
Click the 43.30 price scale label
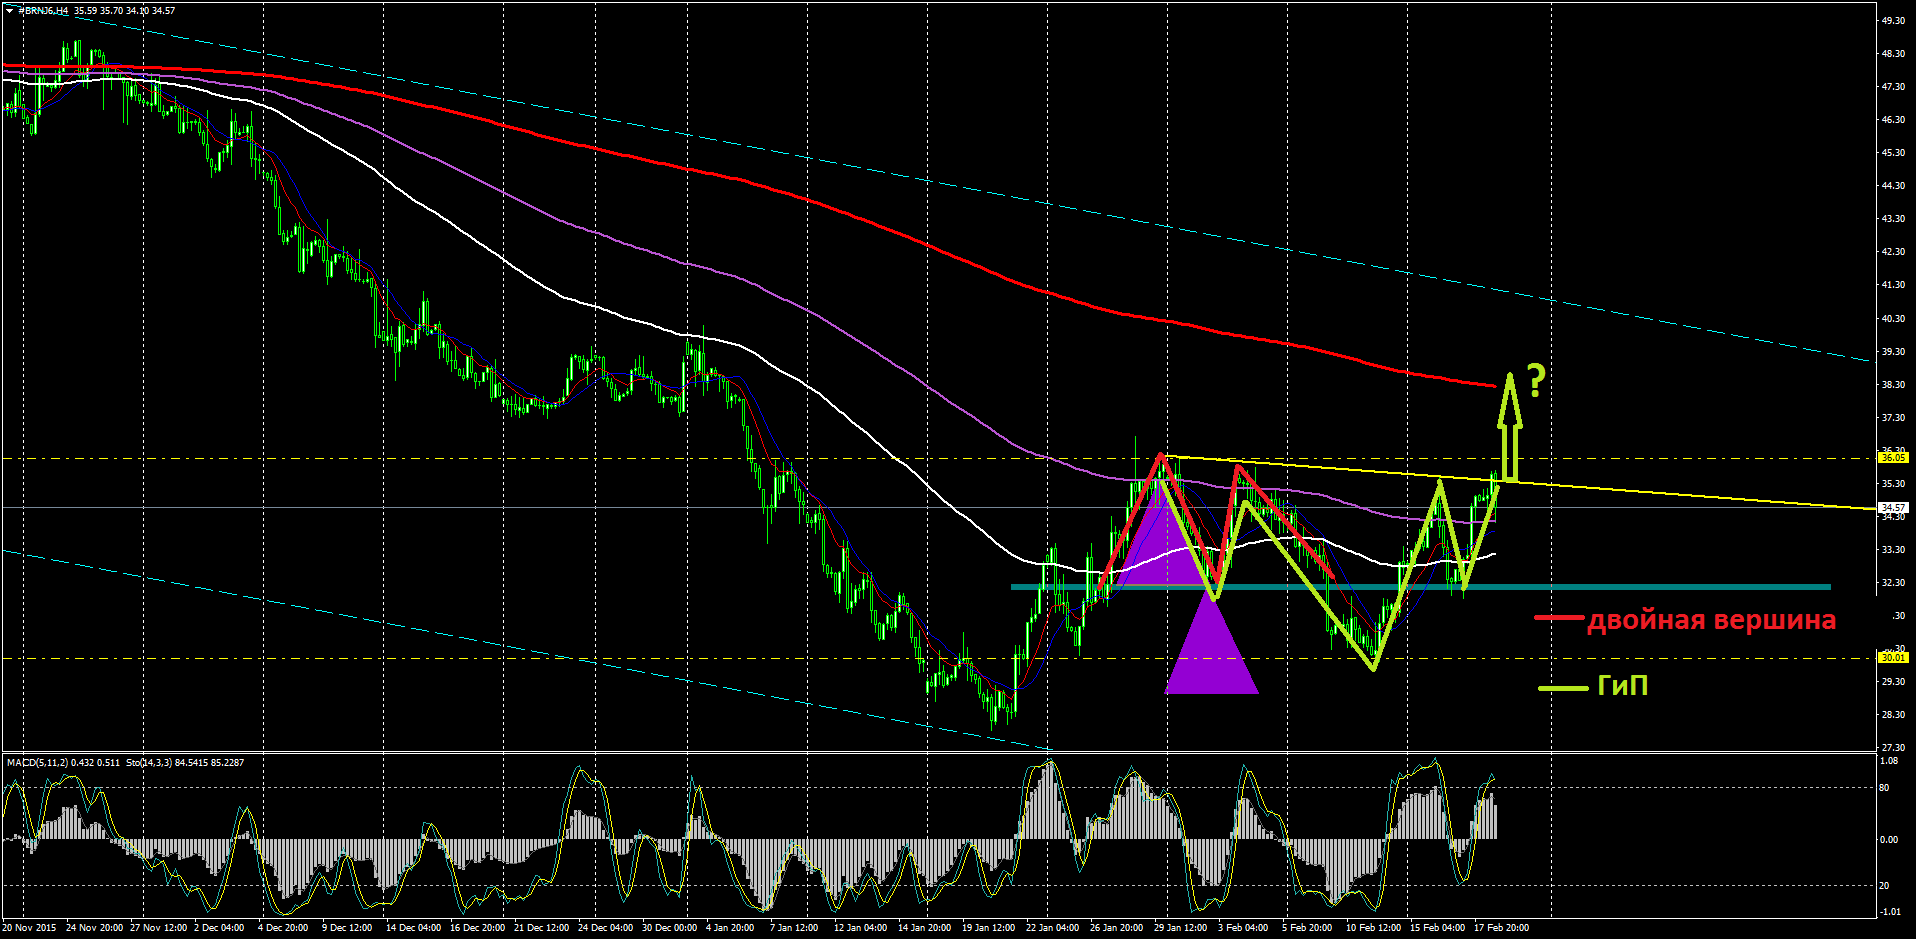[1893, 218]
